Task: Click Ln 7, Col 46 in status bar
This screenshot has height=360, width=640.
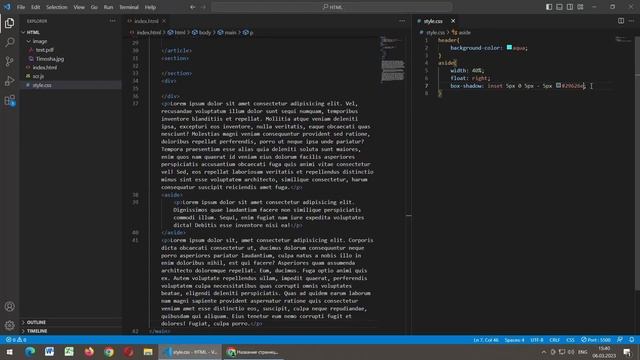Action: [x=486, y=340]
